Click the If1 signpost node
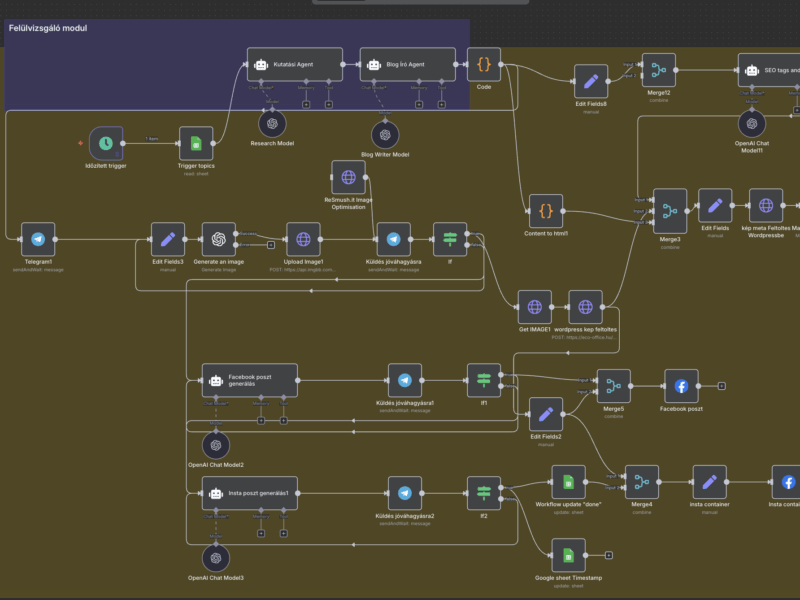The image size is (800, 600). point(484,380)
